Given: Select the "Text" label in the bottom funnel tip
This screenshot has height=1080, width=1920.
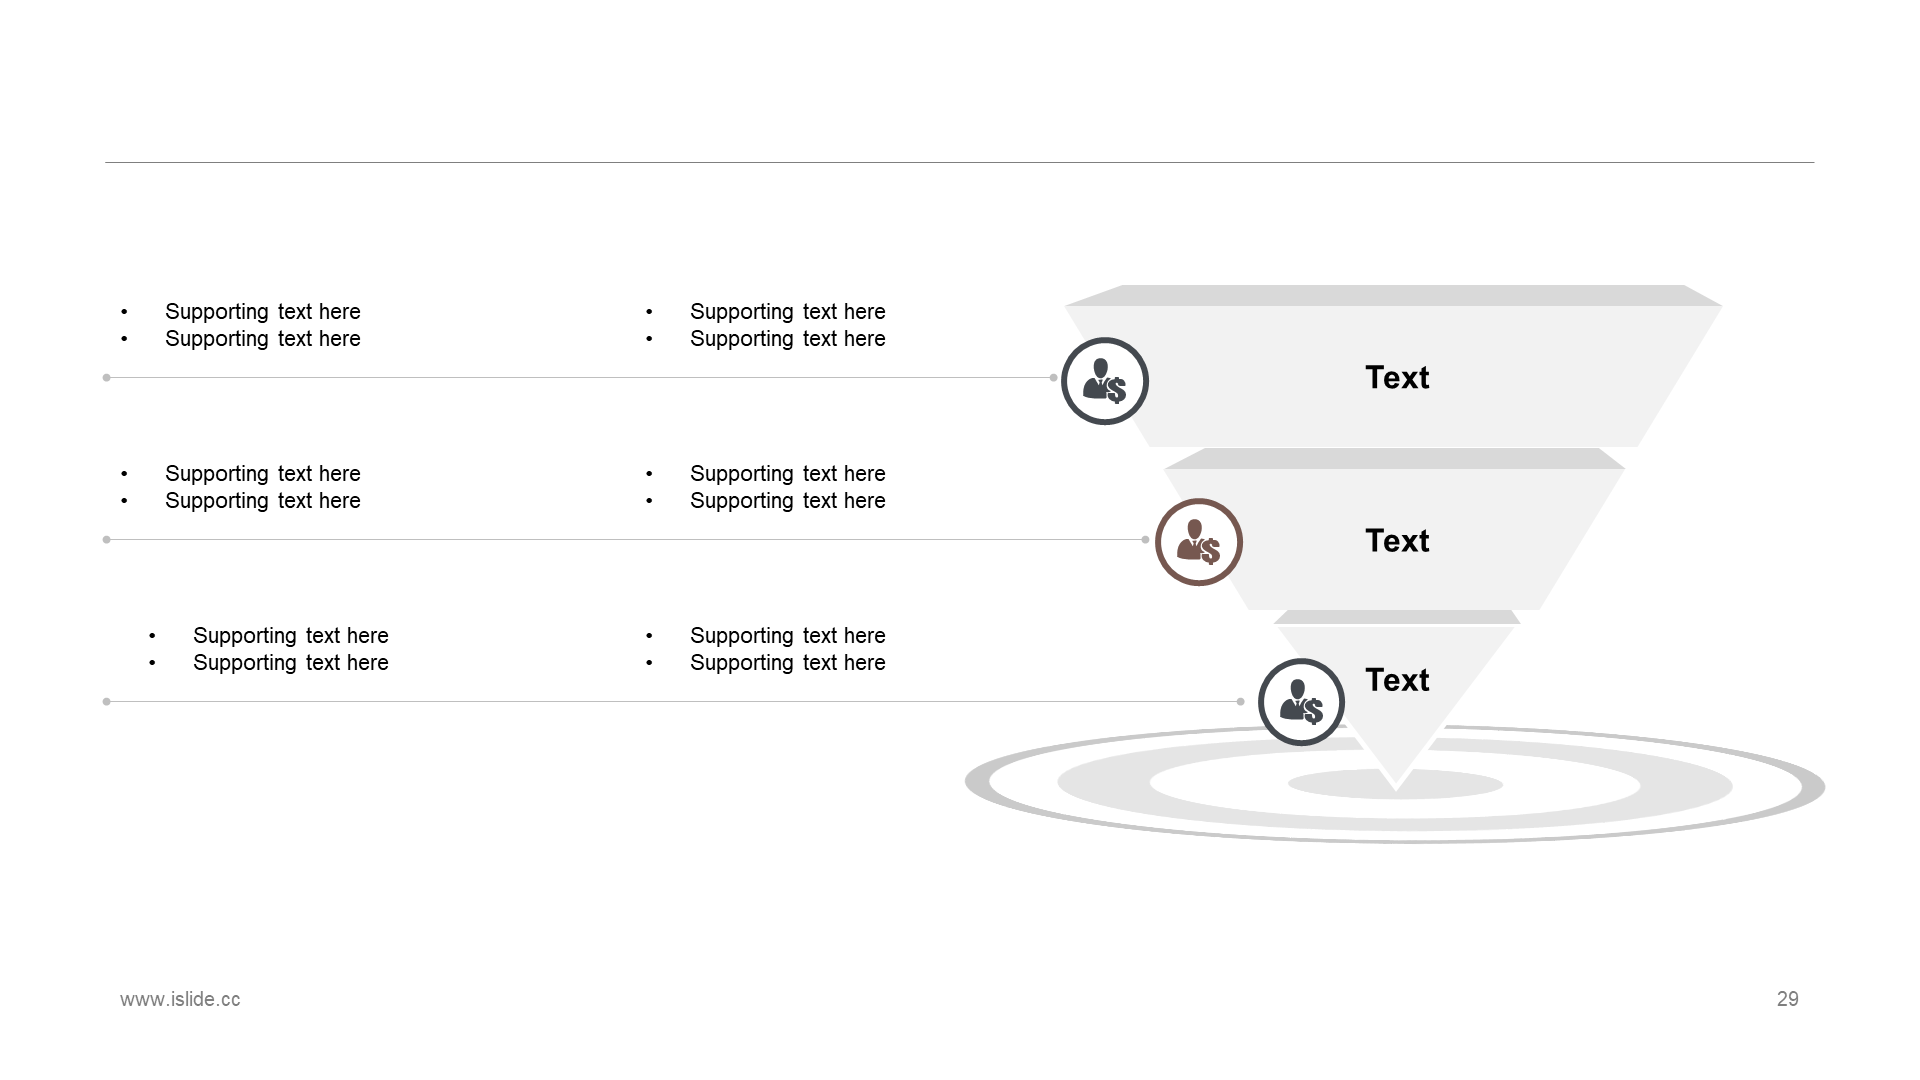Looking at the screenshot, I should [1396, 680].
